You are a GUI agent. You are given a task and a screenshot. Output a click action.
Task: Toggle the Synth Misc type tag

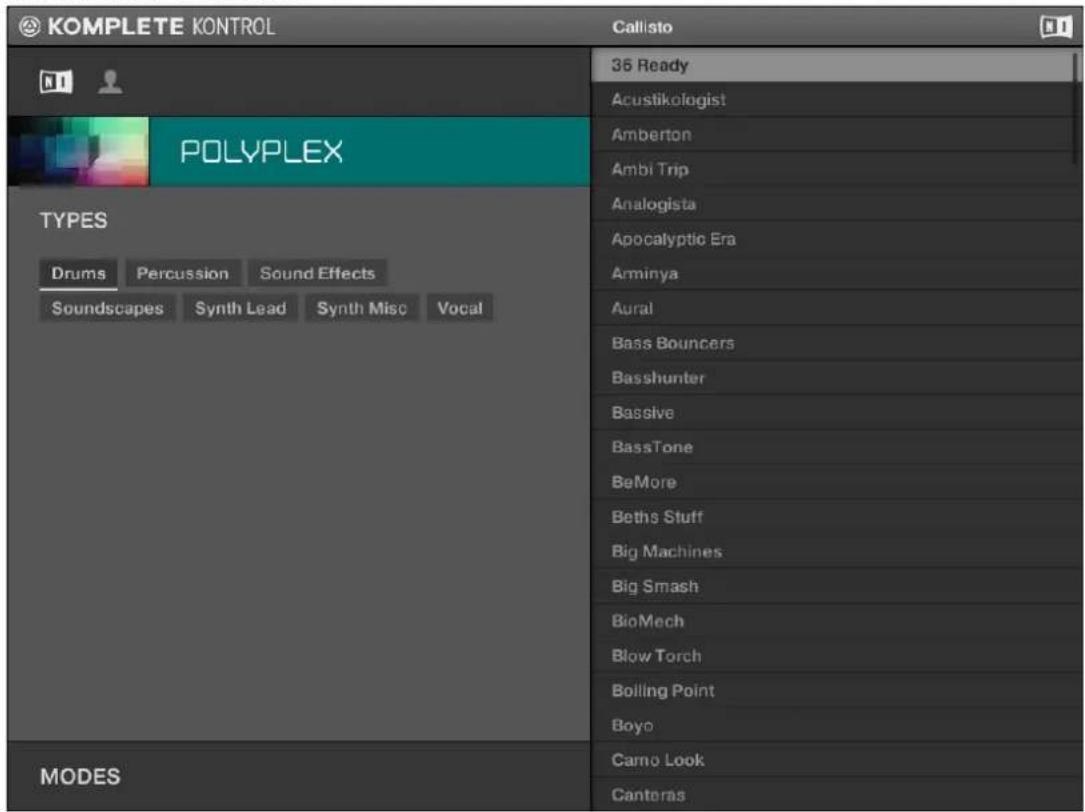tap(362, 308)
